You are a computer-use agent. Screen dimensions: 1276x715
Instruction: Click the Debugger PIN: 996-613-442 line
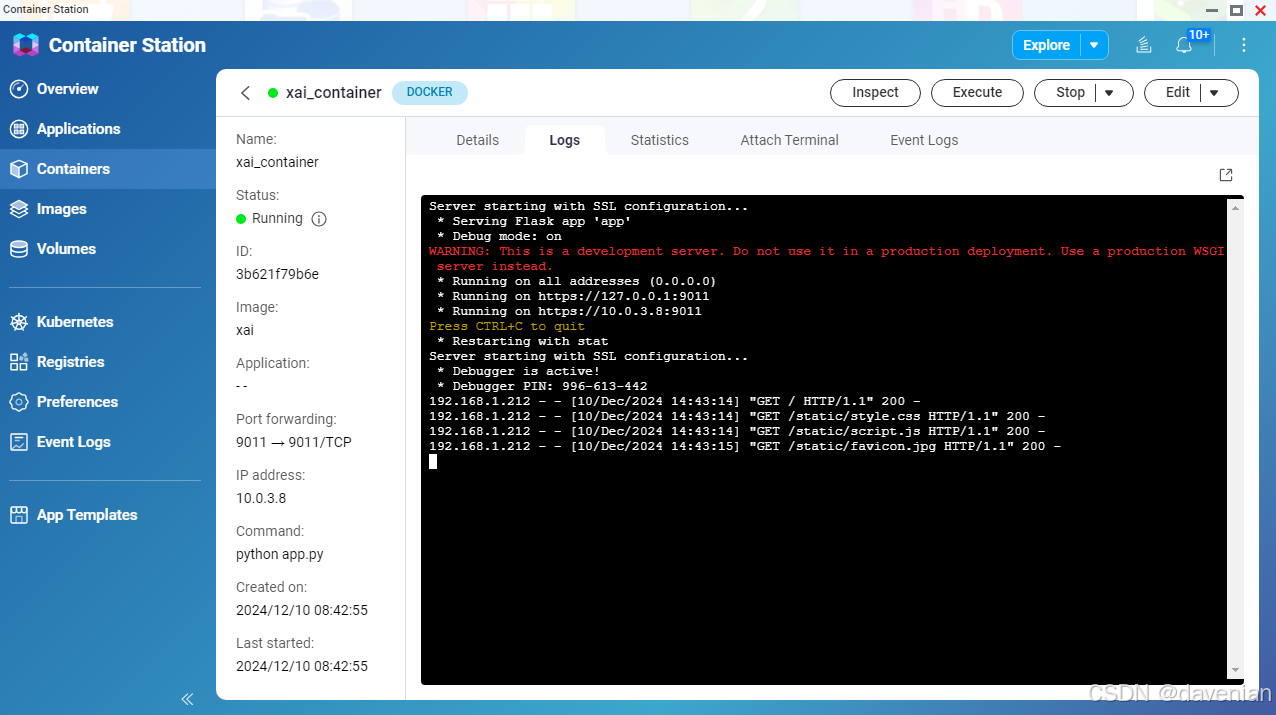coord(542,386)
